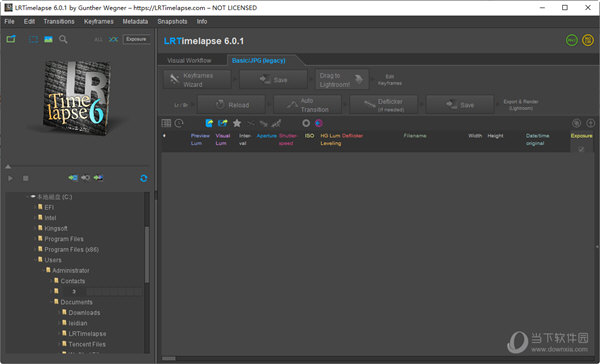
Task: Click the clock icon in table toolbar
Action: [179, 123]
